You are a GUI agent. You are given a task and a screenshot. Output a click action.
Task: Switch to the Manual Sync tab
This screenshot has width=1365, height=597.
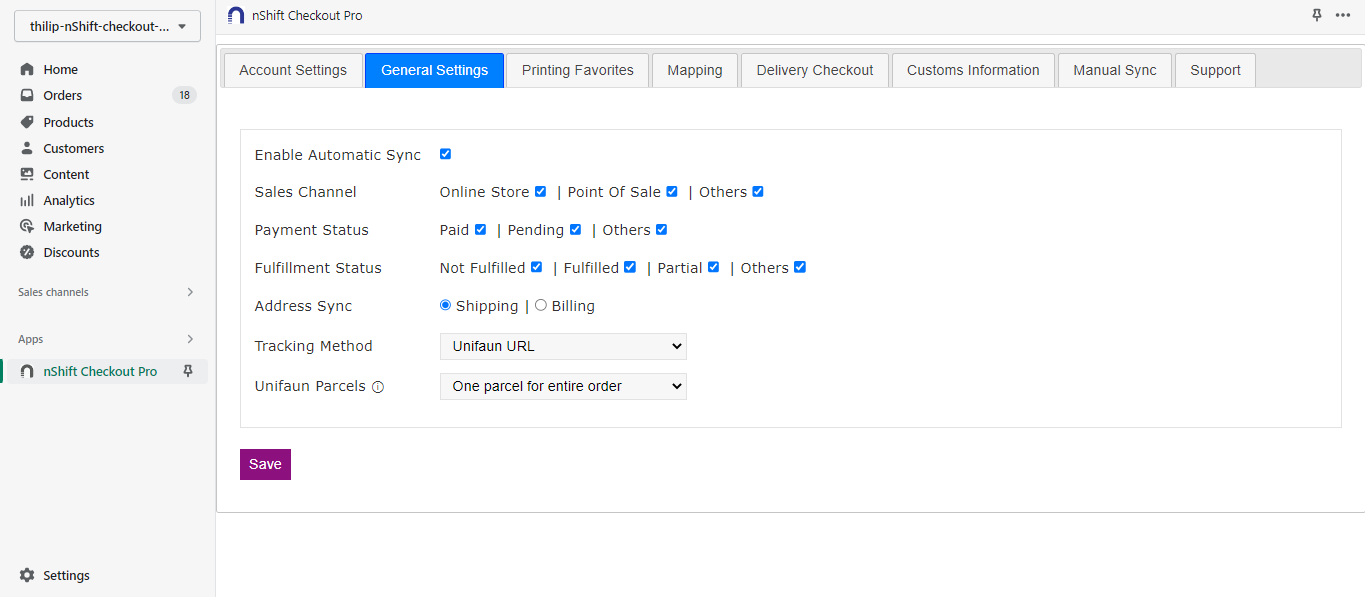[x=1115, y=70]
